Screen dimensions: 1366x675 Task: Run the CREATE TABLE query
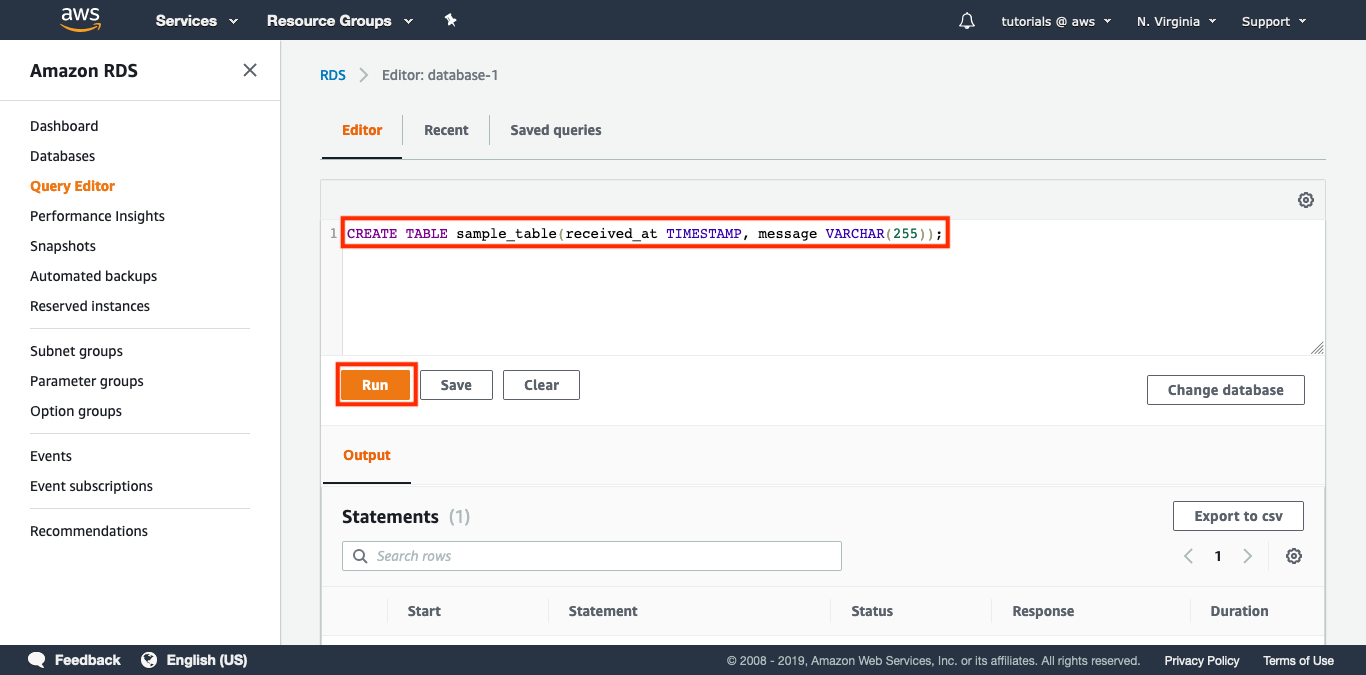375,384
